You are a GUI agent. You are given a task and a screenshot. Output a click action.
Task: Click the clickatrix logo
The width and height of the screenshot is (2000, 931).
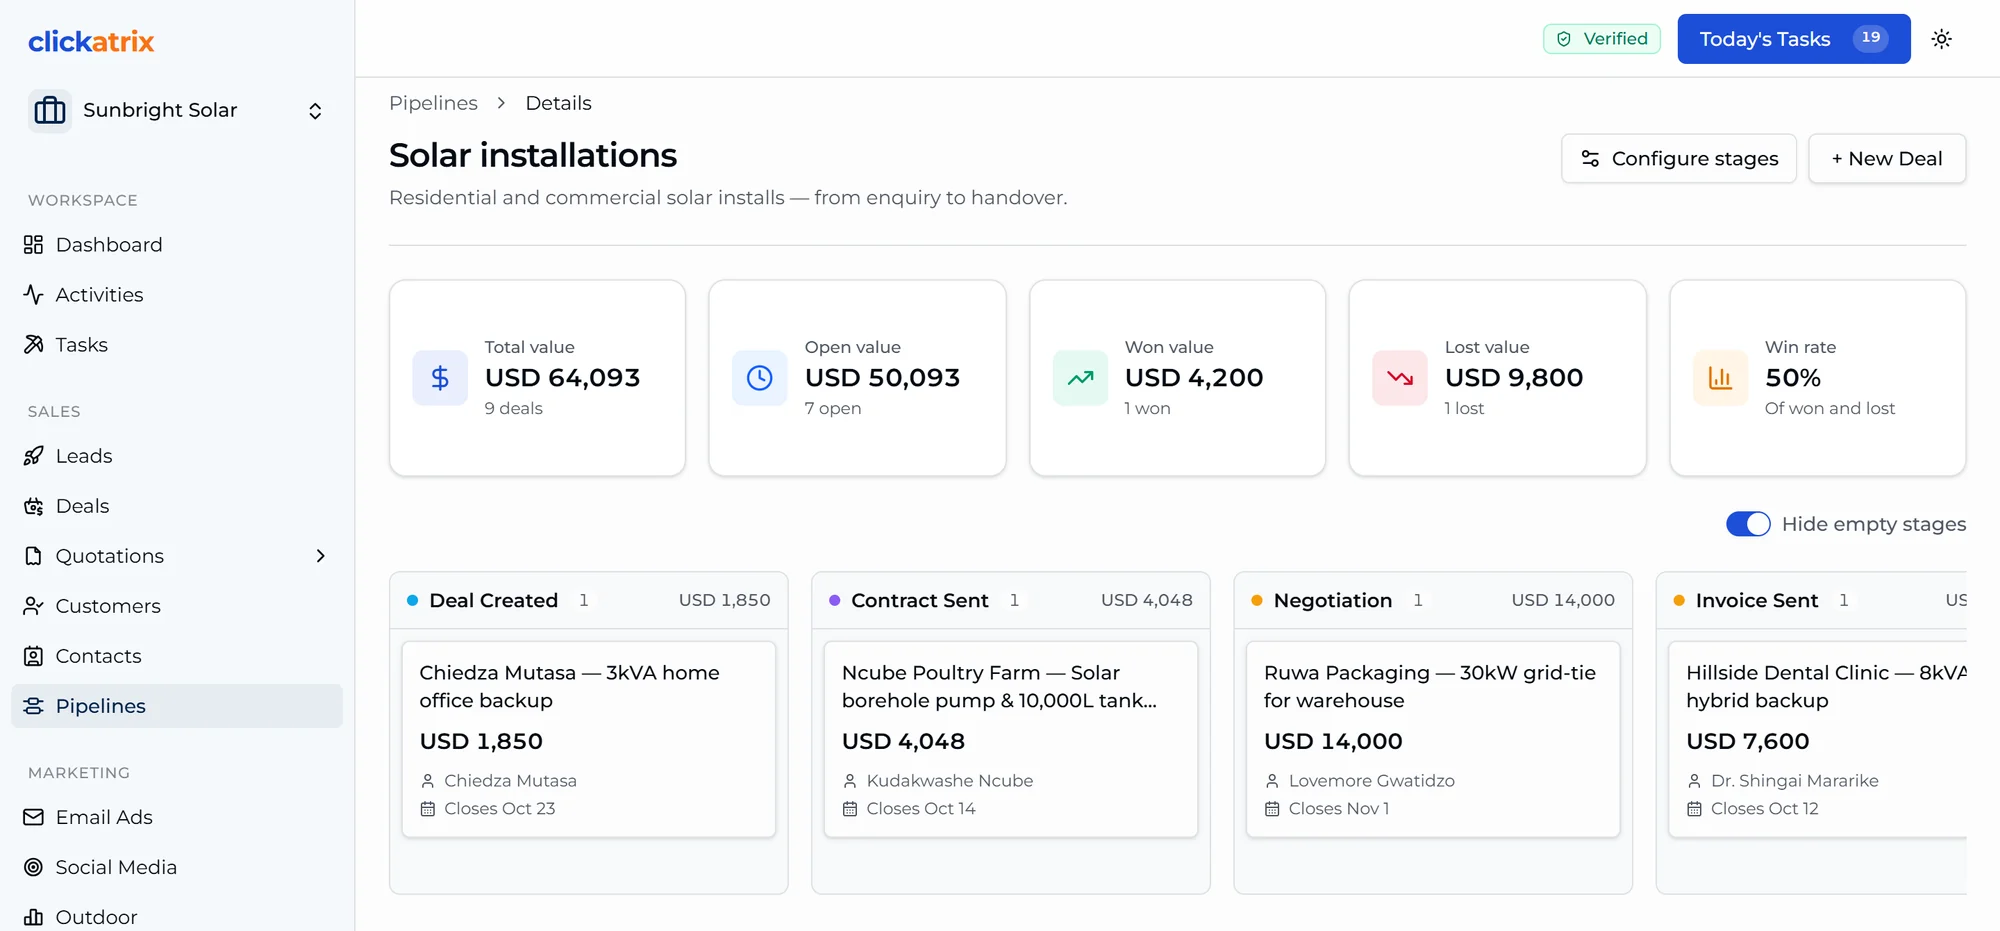coord(91,41)
